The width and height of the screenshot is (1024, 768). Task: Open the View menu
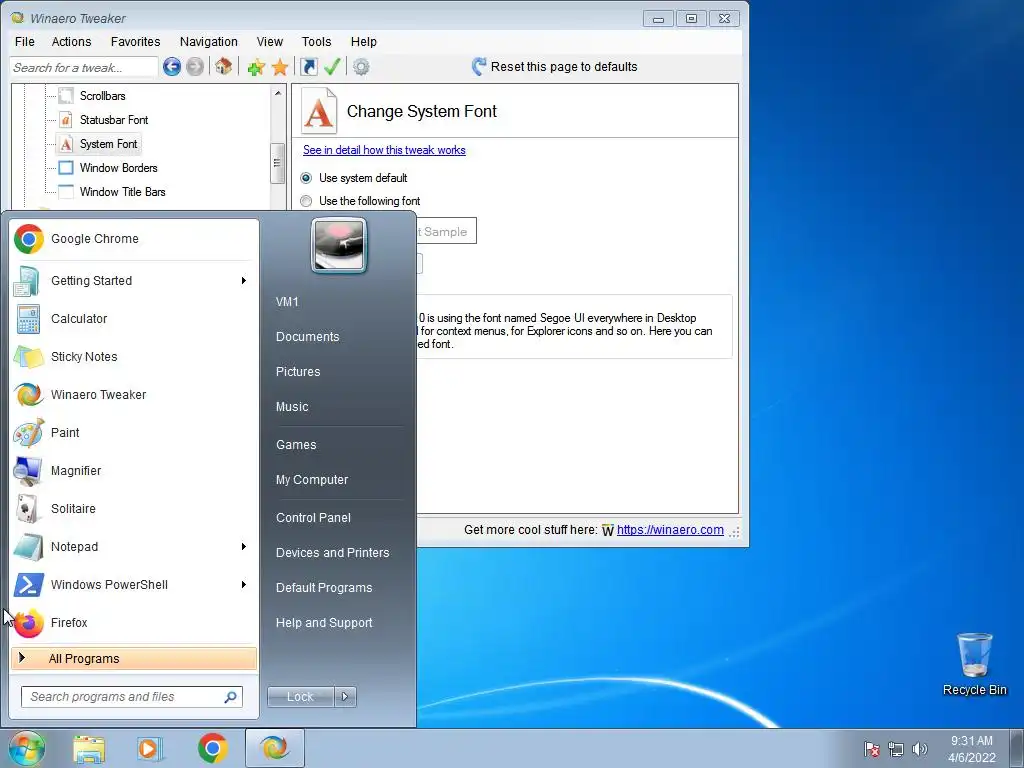coord(270,42)
